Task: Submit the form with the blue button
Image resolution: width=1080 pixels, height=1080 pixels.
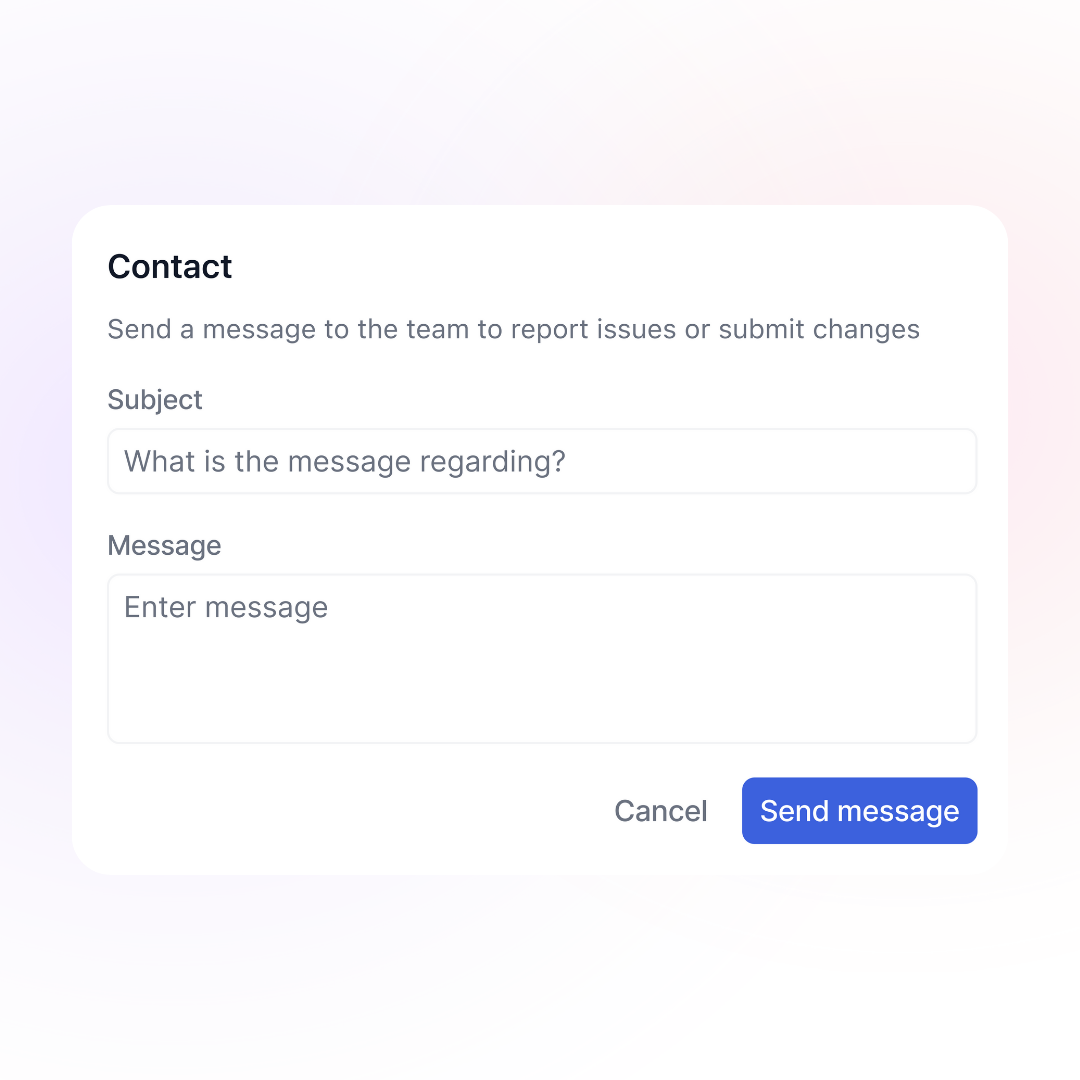Action: (859, 811)
